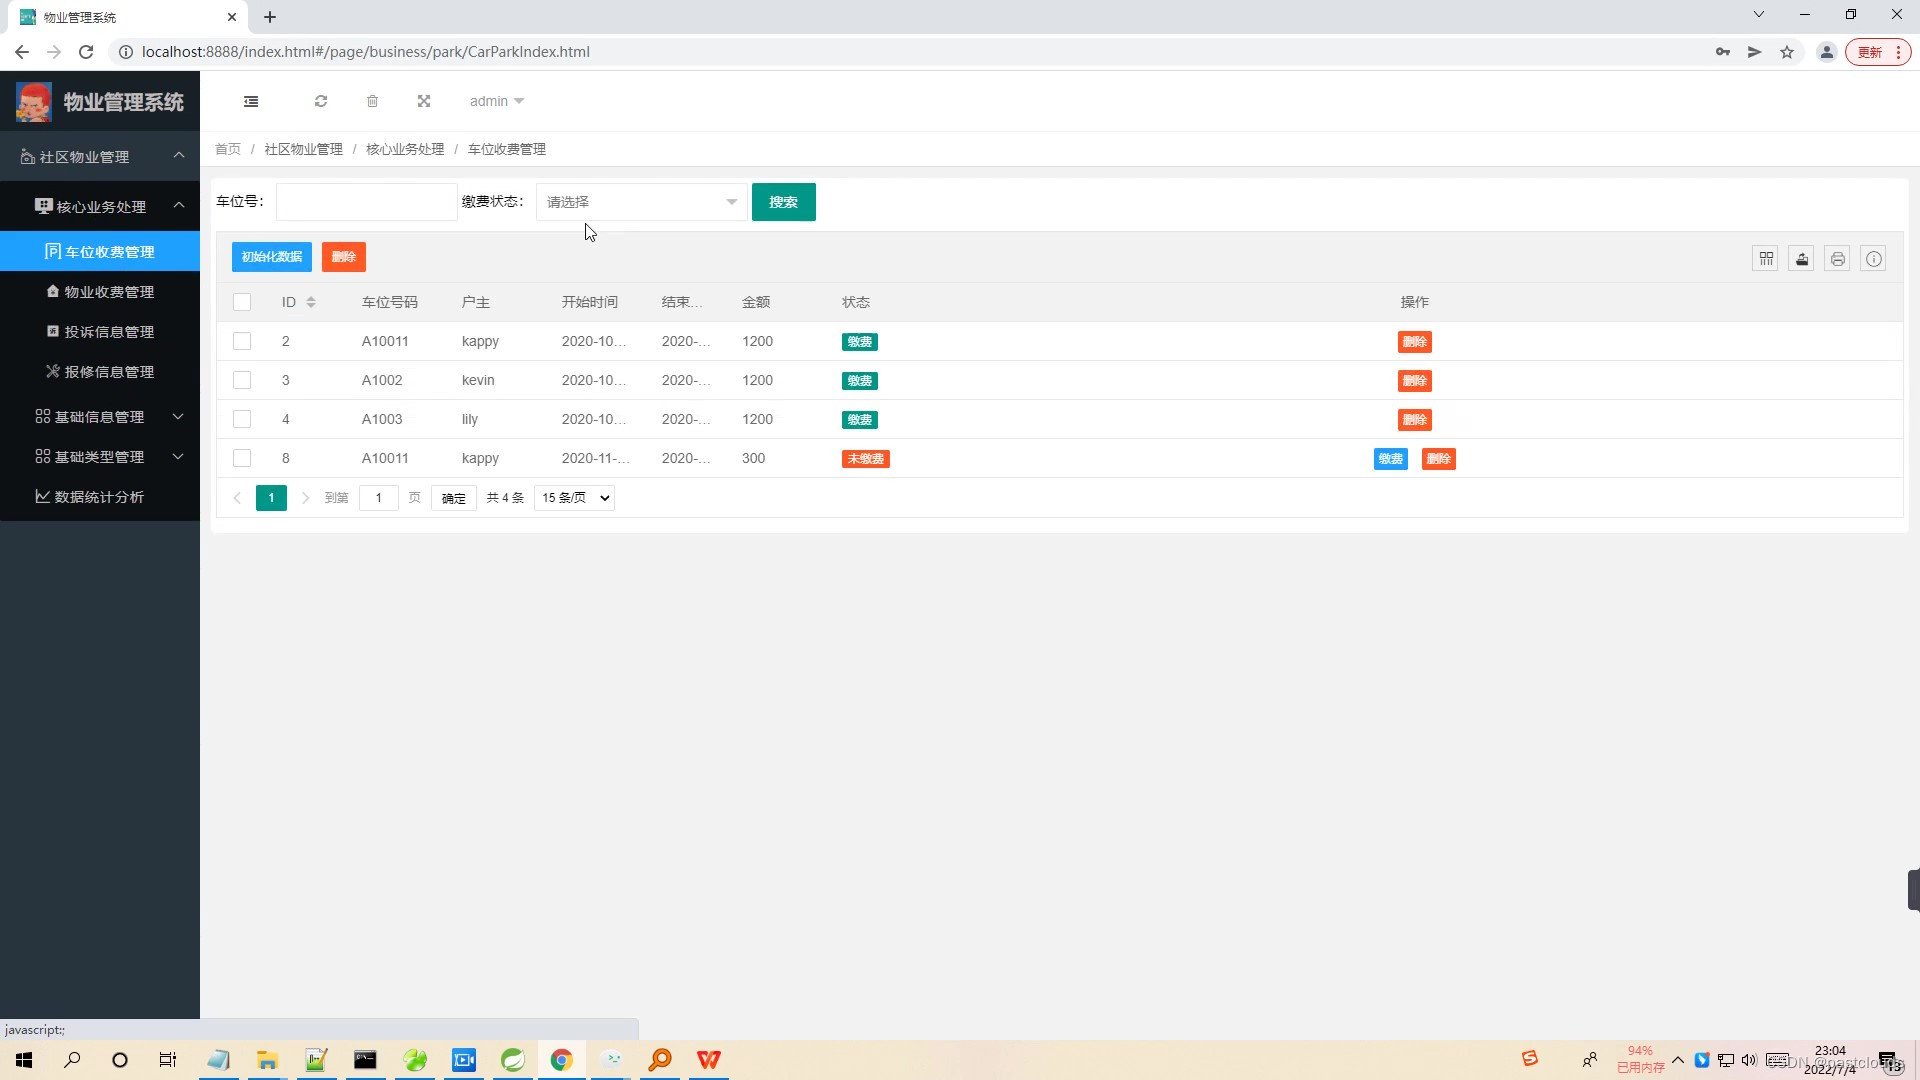Screen dimensions: 1920x1080
Task: Check the row checkbox for ID 8
Action: tap(242, 458)
